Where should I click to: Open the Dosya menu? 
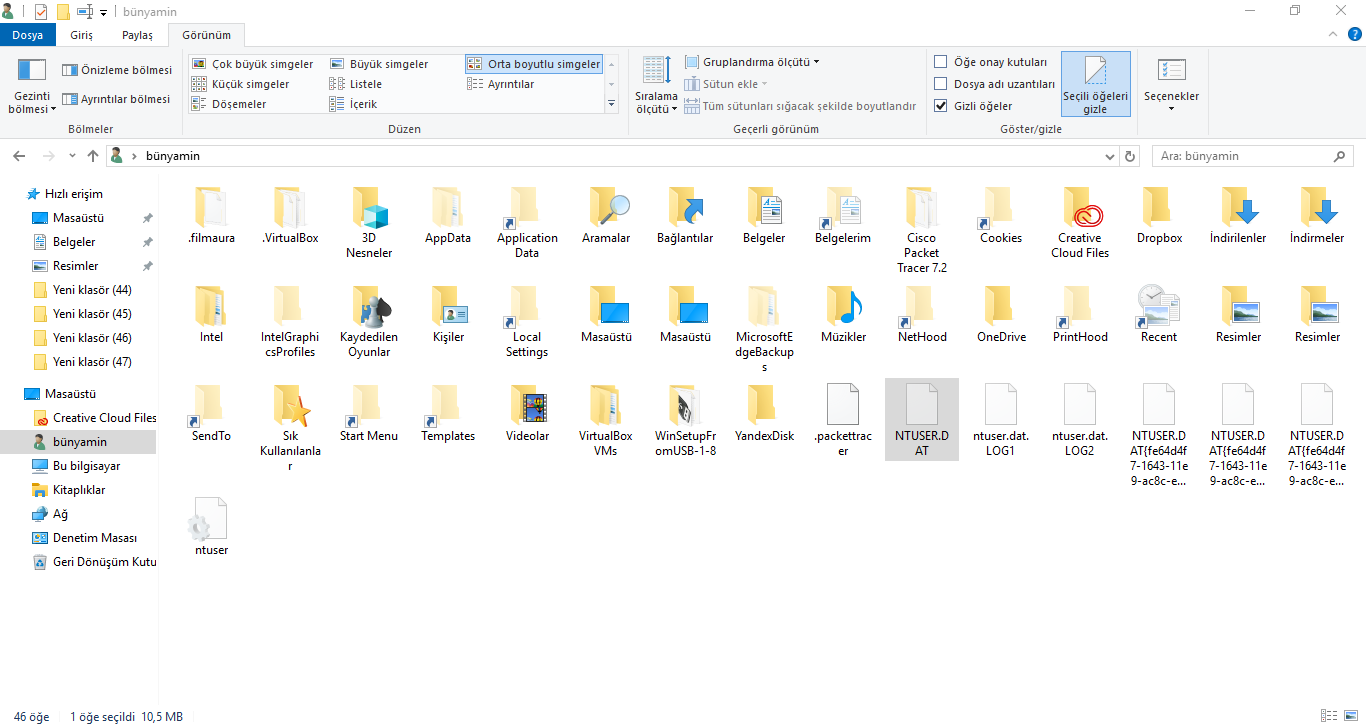tap(28, 34)
